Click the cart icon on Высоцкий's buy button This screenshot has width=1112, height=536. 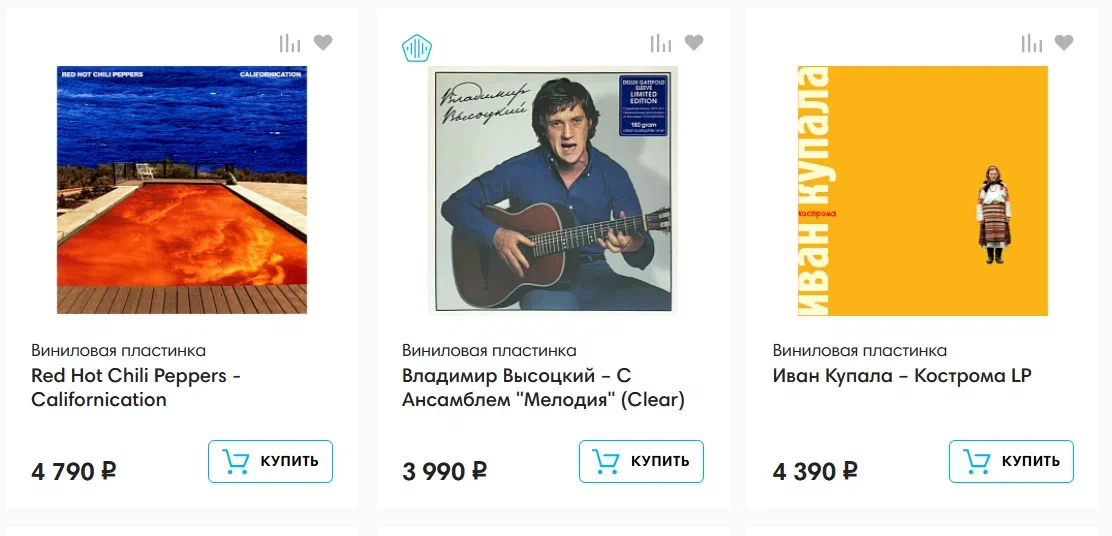pyautogui.click(x=606, y=461)
